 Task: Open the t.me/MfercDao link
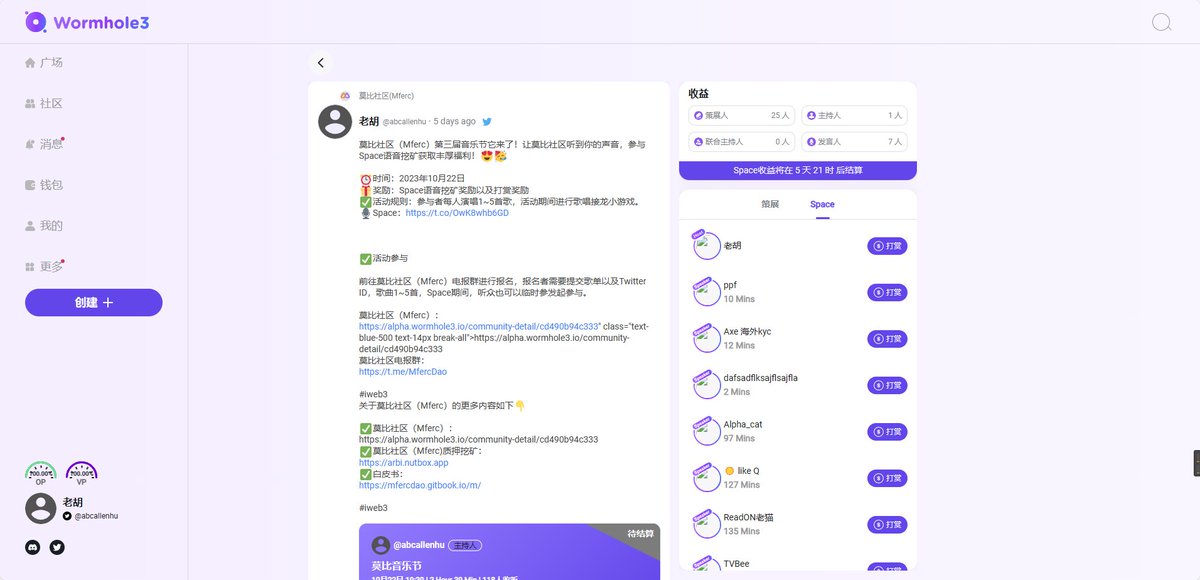tap(403, 371)
